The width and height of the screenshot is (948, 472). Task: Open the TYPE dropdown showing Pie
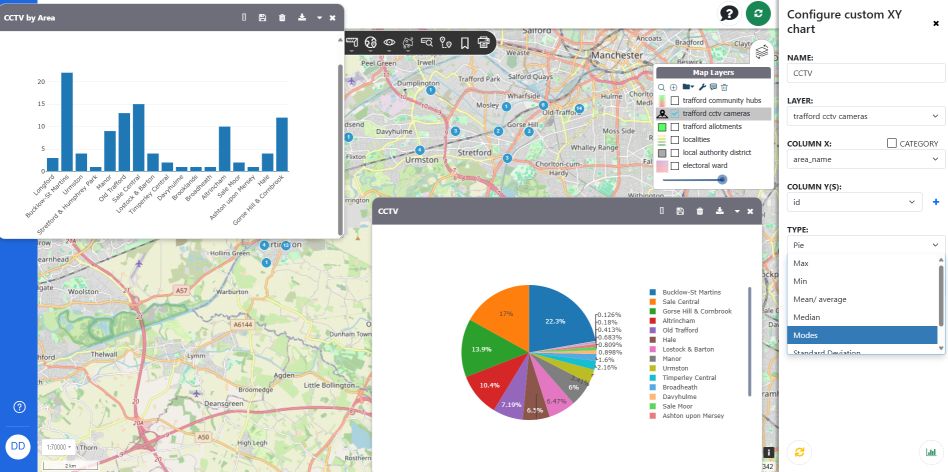(x=866, y=244)
